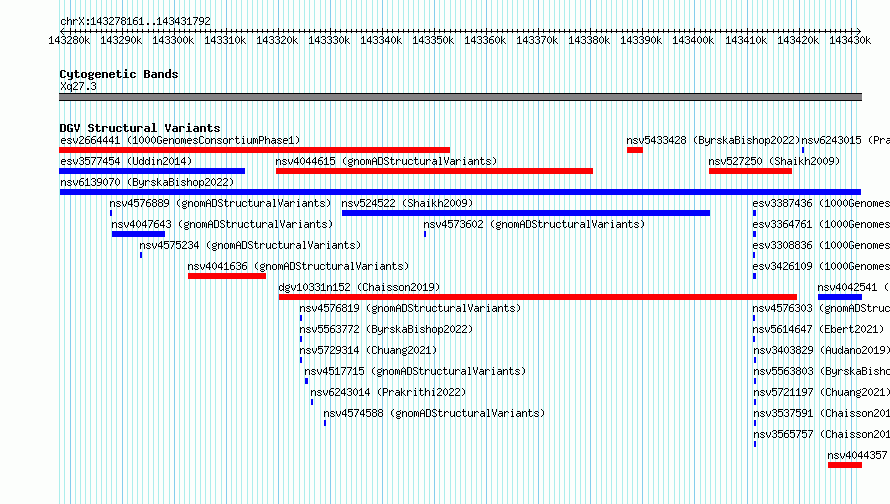The image size is (890, 504).
Task: Click the esv2664441 (1000GenomesConsortiumPhase1) variant label
Action: 180,140
